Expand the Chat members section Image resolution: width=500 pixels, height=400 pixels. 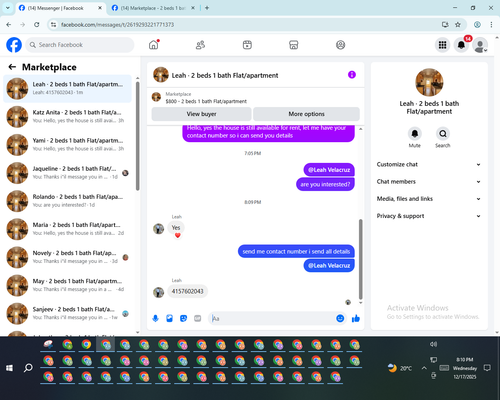[x=429, y=182]
